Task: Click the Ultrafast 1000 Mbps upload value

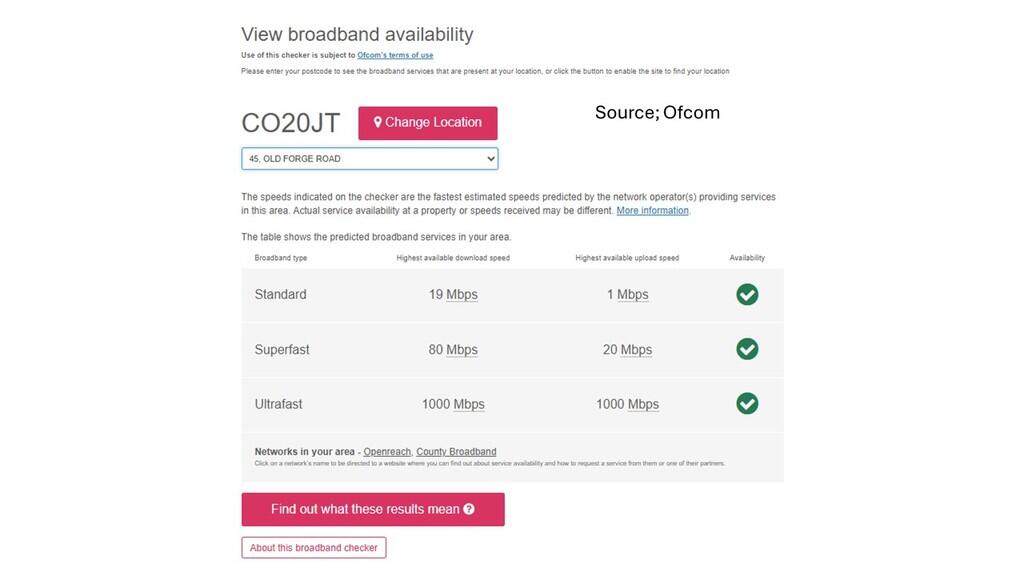Action: pos(627,404)
